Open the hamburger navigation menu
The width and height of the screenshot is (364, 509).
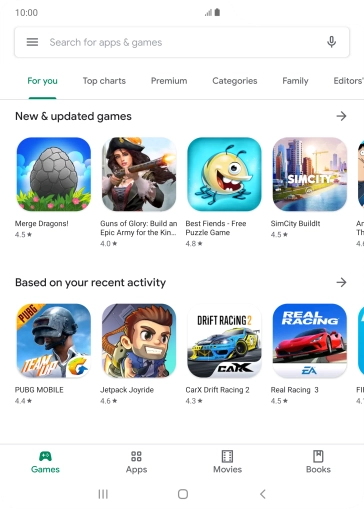tap(32, 42)
